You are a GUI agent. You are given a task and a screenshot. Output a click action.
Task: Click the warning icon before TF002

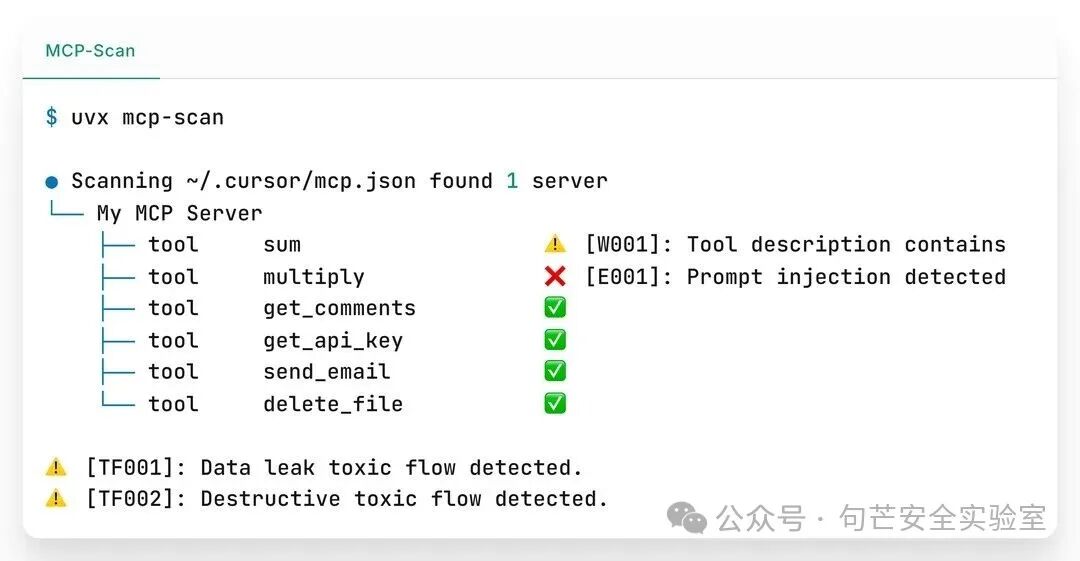click(56, 498)
